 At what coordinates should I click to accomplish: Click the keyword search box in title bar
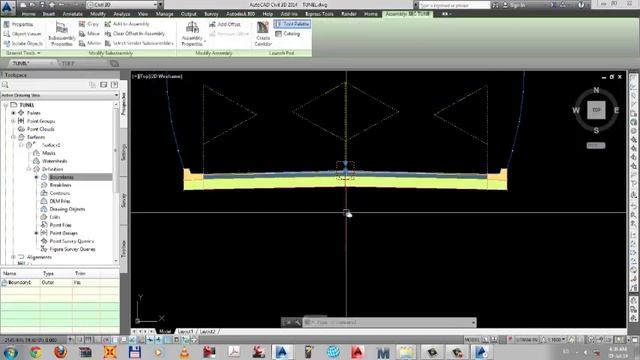pos(454,5)
